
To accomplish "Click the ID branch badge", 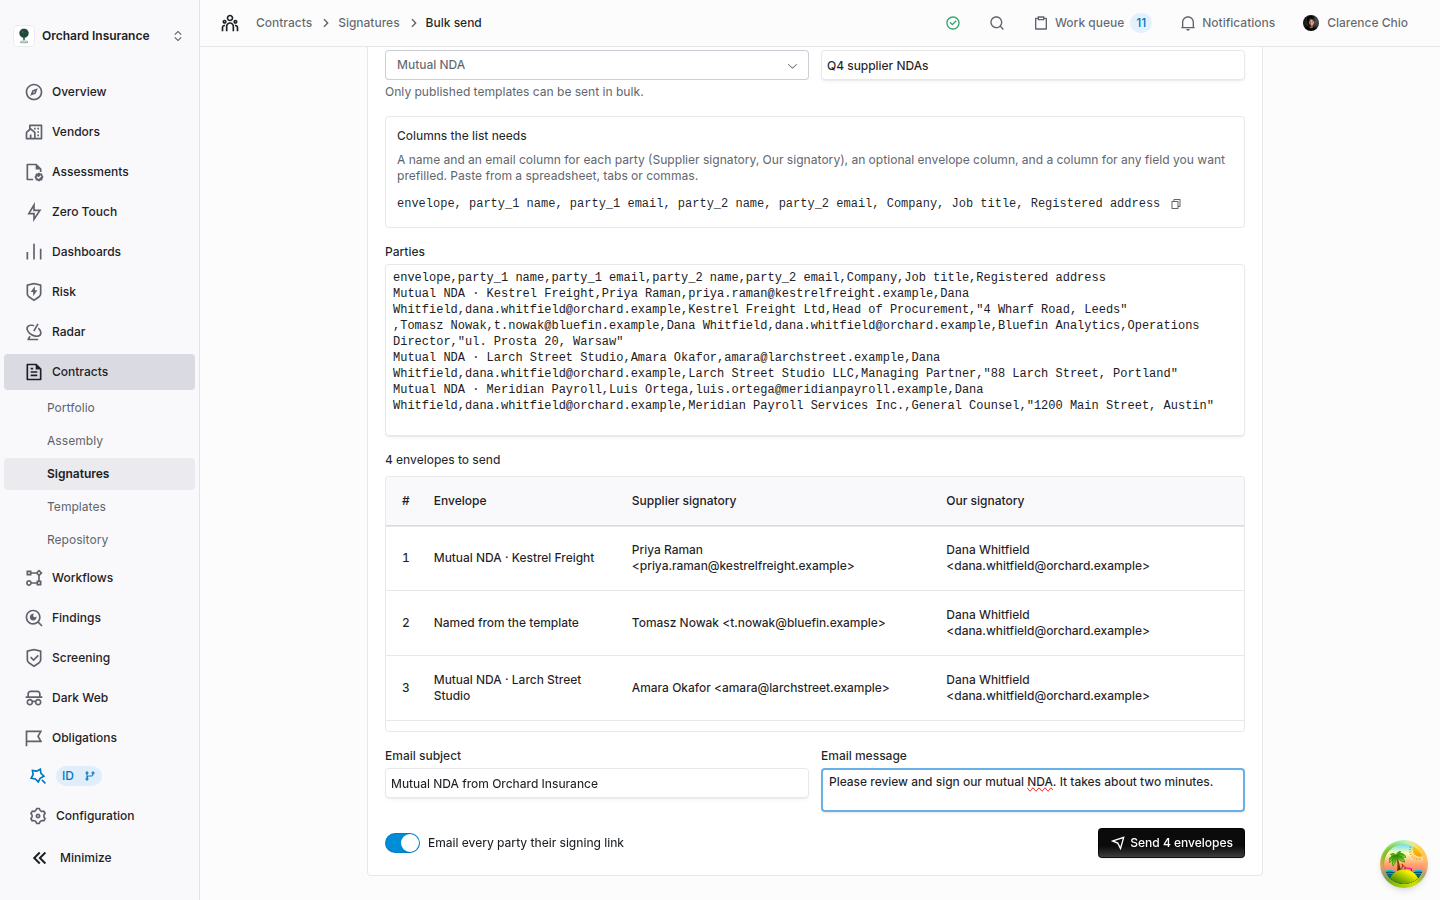I will coord(79,776).
